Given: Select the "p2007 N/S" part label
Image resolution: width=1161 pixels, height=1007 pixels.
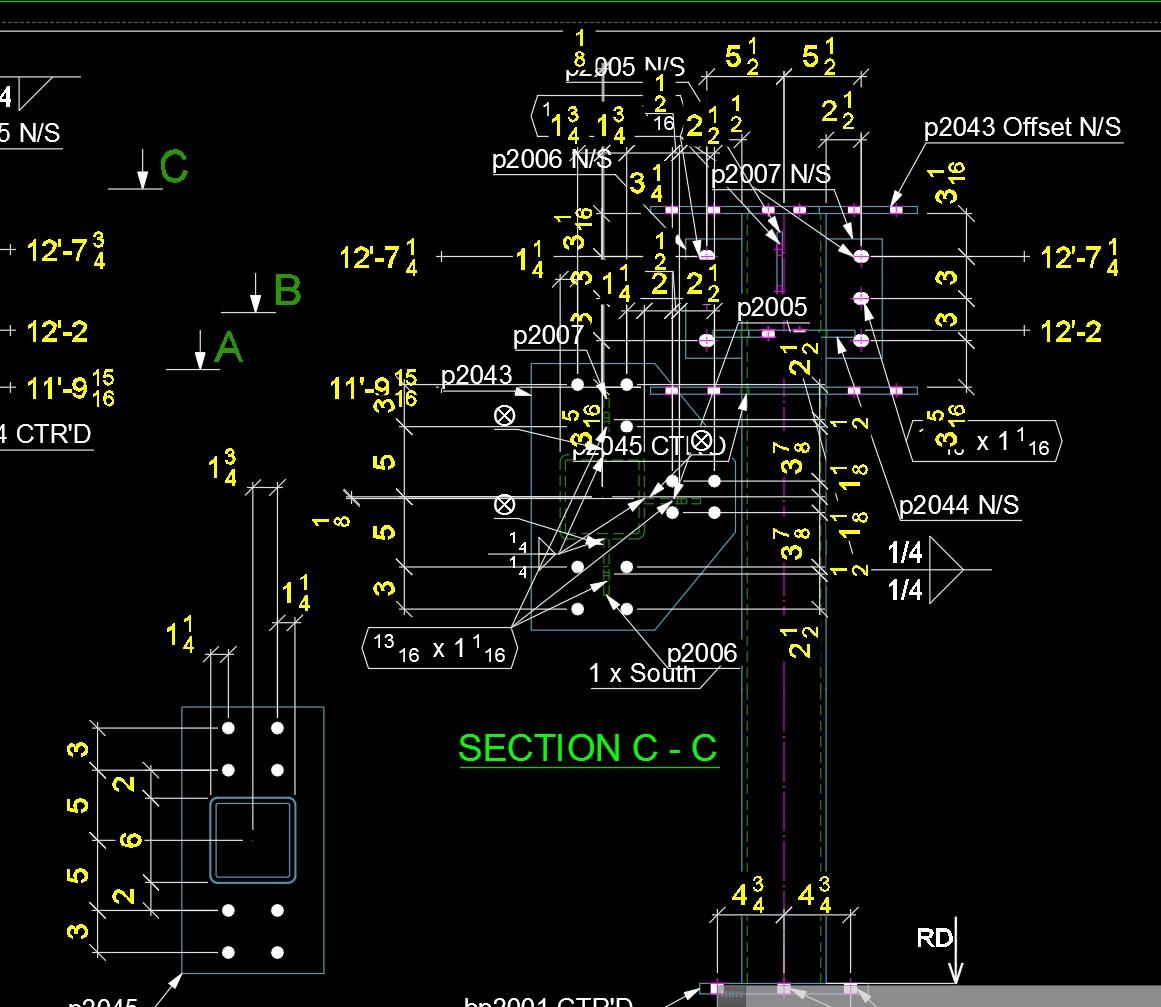Looking at the screenshot, I should (771, 174).
